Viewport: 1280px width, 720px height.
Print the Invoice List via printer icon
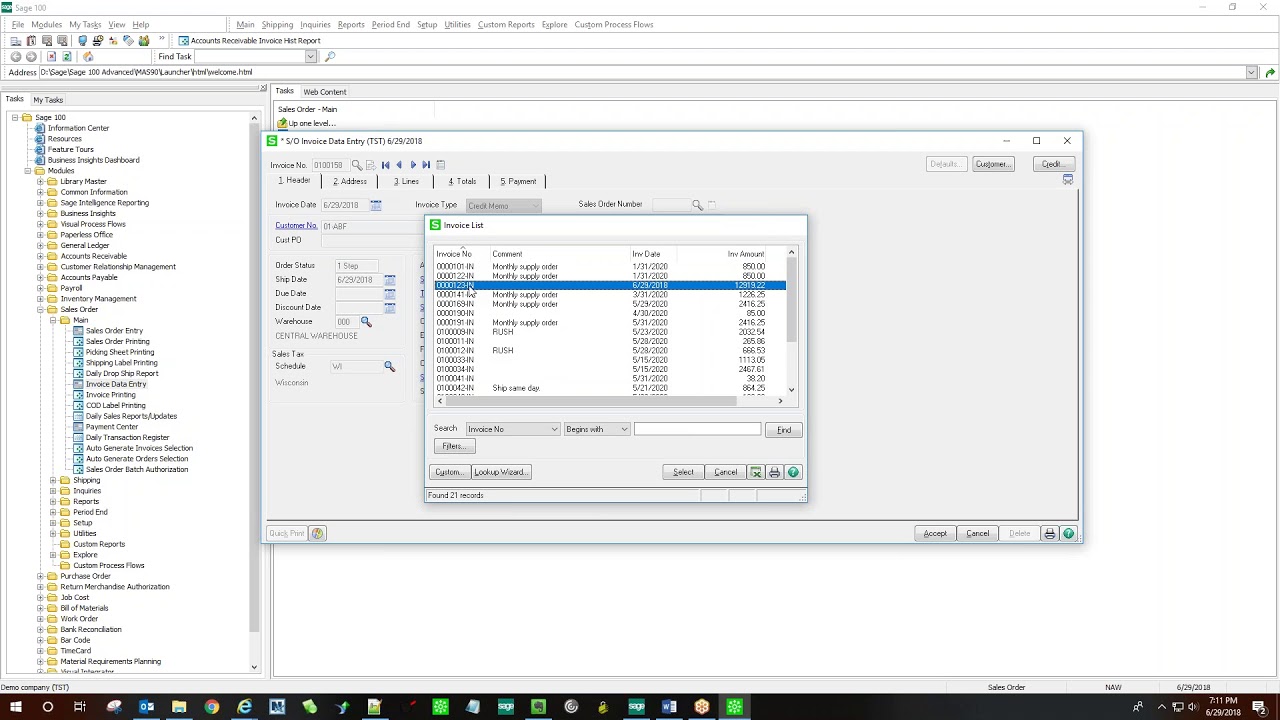point(774,472)
